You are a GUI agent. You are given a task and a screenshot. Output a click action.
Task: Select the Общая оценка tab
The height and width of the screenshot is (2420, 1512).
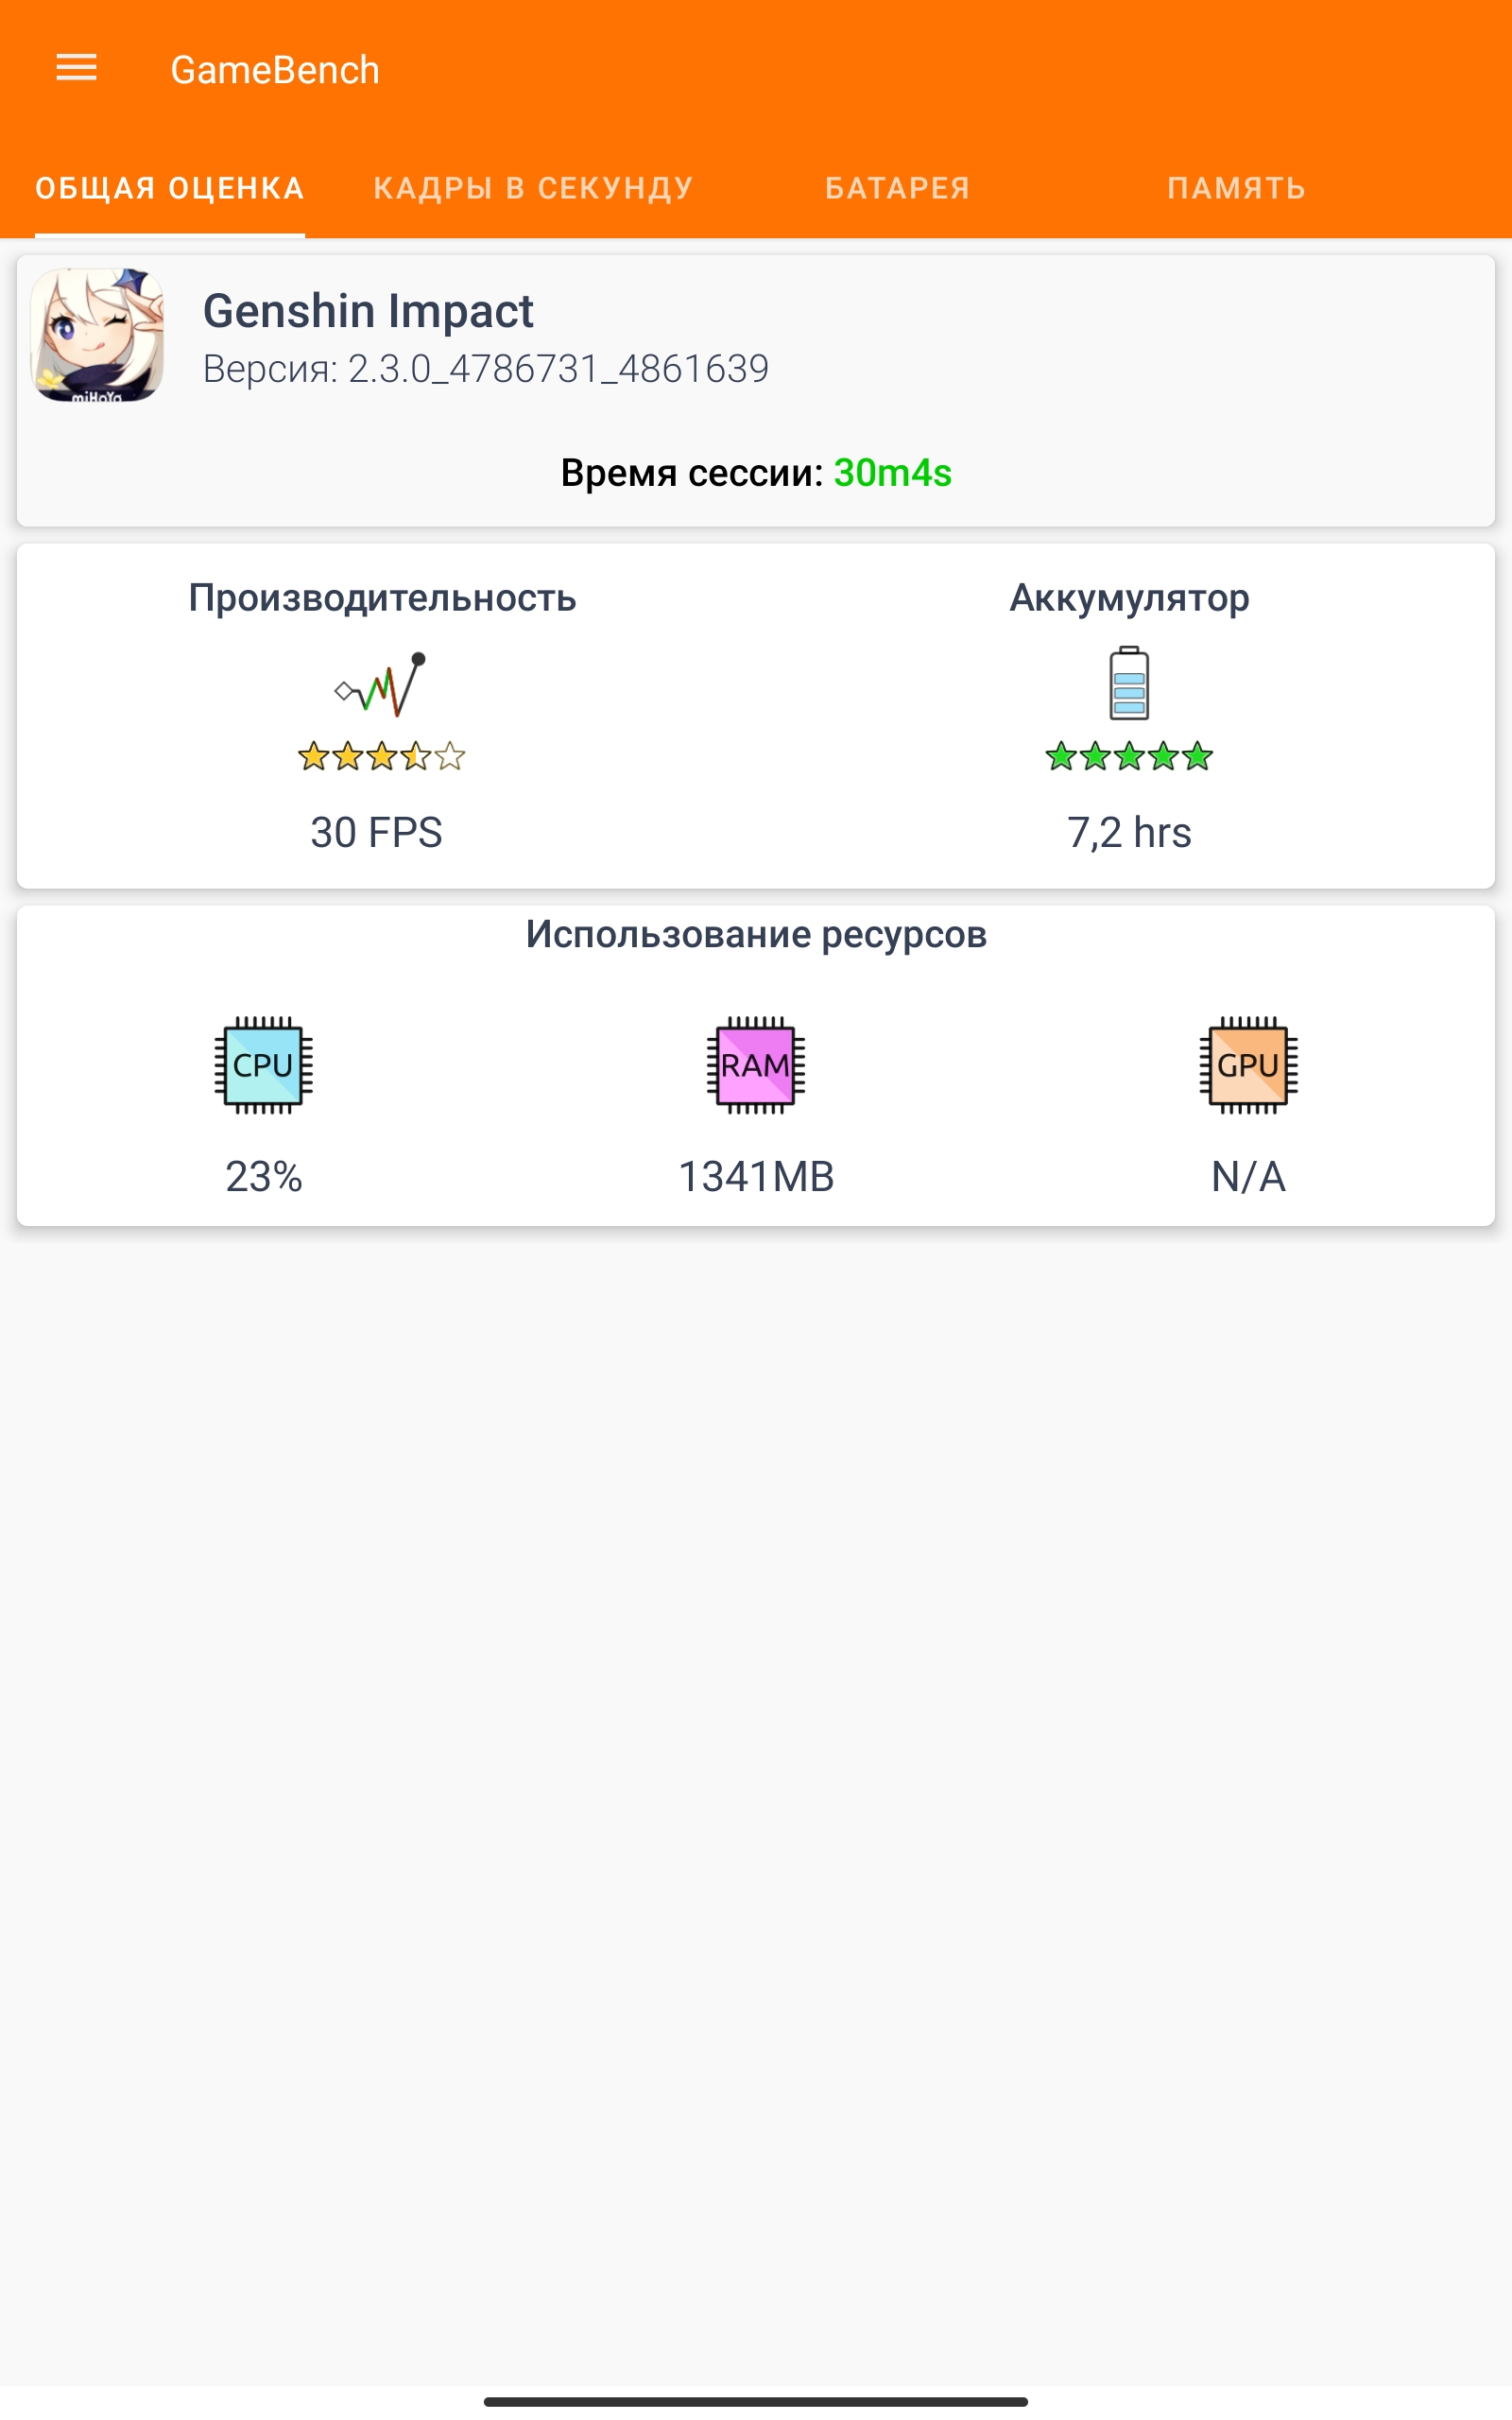[170, 188]
